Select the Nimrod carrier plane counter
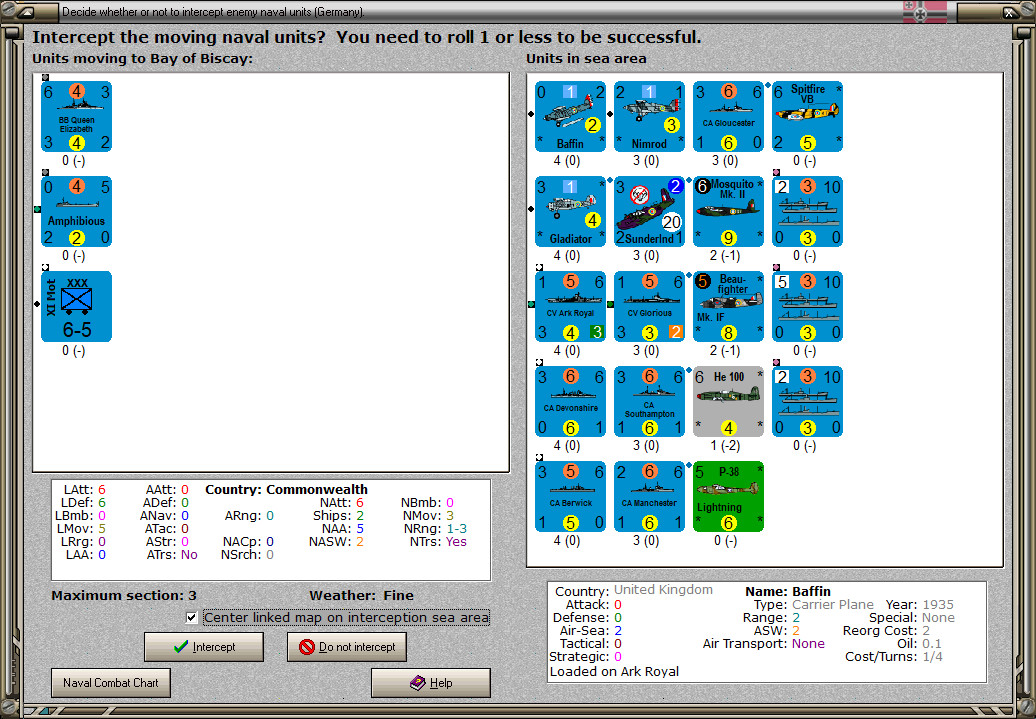This screenshot has height=719, width=1036. pyautogui.click(x=649, y=116)
